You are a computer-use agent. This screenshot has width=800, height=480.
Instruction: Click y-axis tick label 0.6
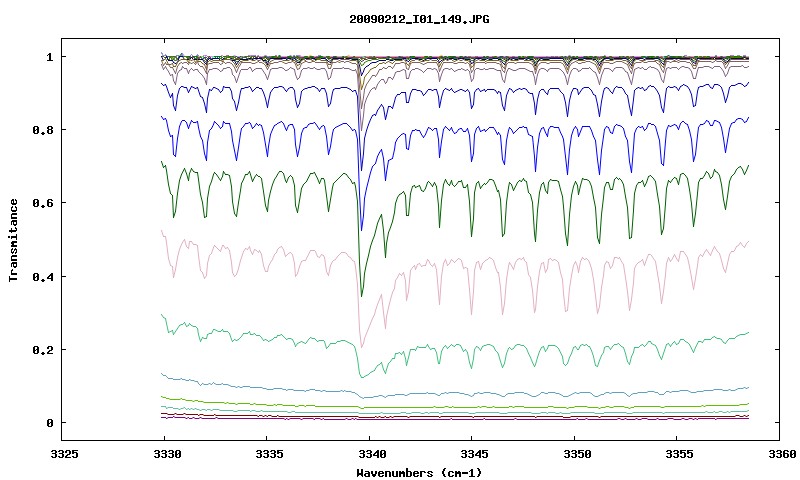pyautogui.click(x=43, y=203)
